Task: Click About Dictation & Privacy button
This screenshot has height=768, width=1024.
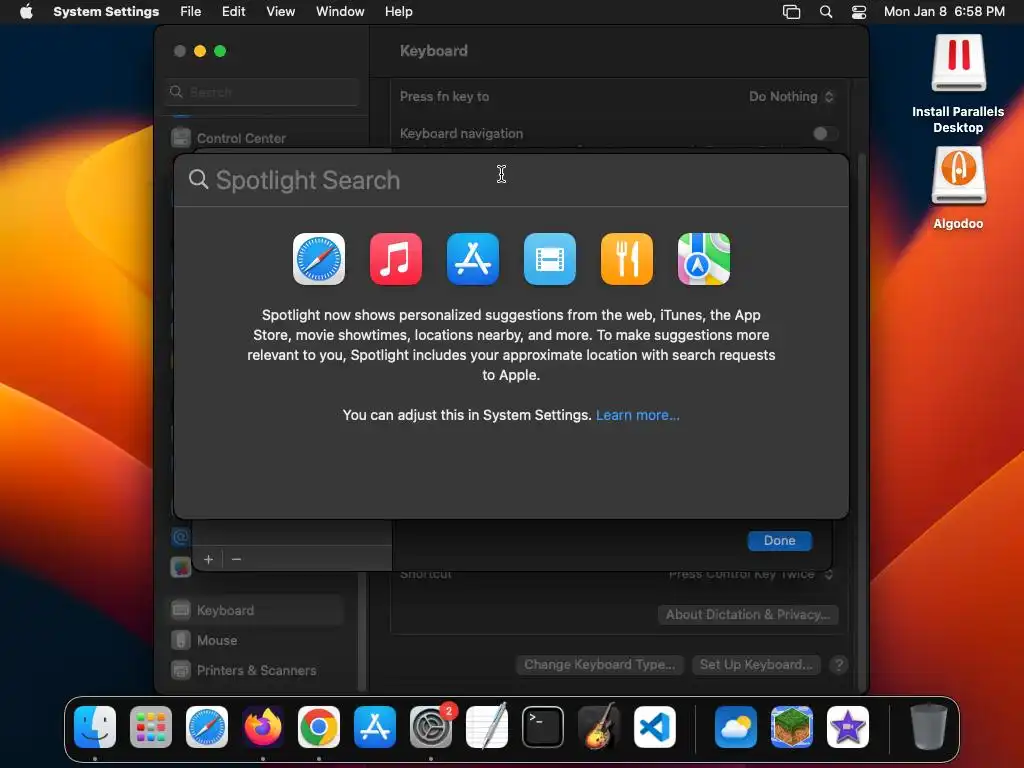Action: coord(748,615)
